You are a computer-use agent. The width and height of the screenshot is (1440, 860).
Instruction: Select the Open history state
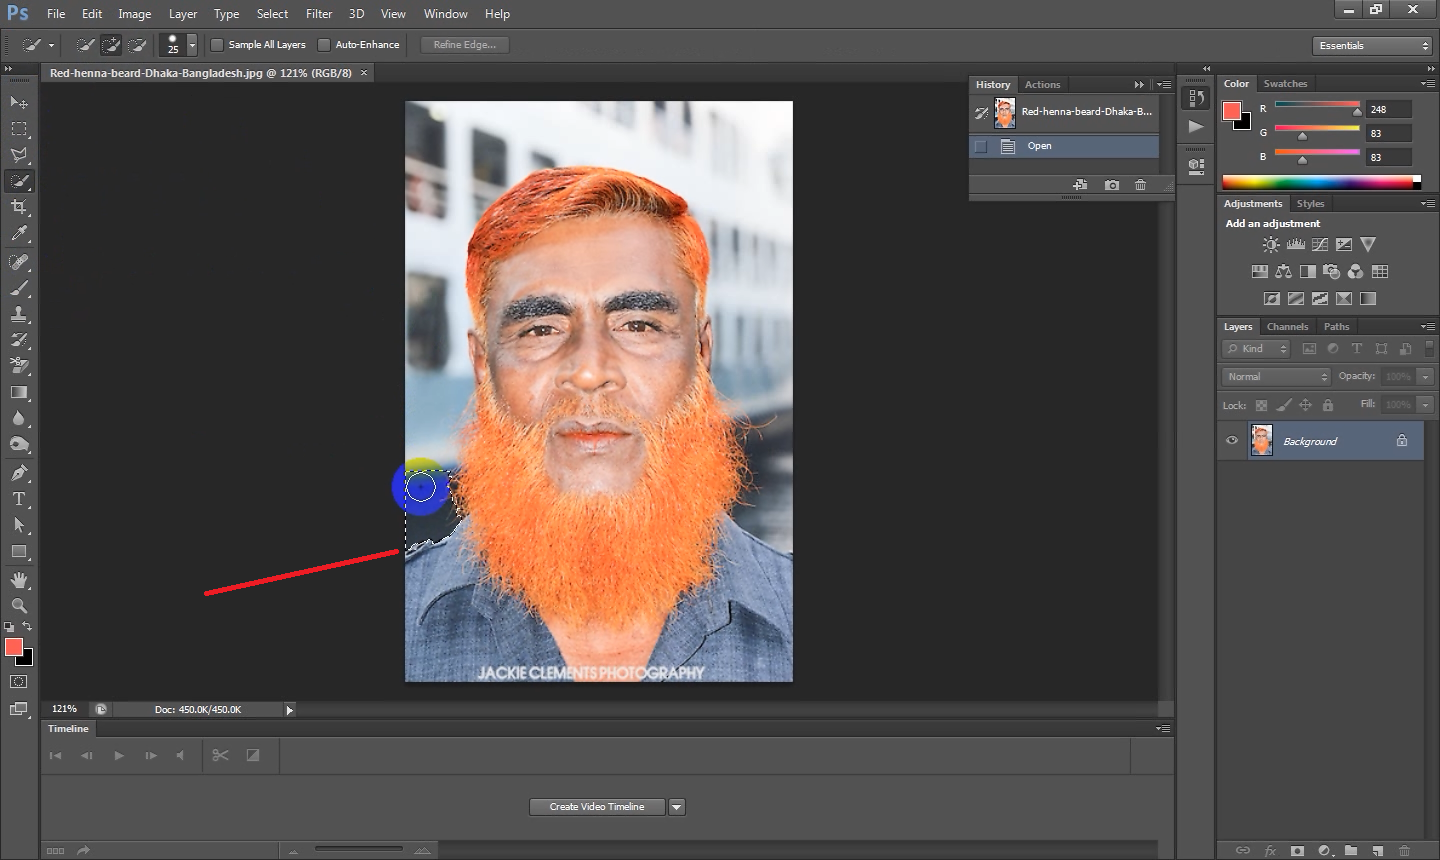point(1039,146)
